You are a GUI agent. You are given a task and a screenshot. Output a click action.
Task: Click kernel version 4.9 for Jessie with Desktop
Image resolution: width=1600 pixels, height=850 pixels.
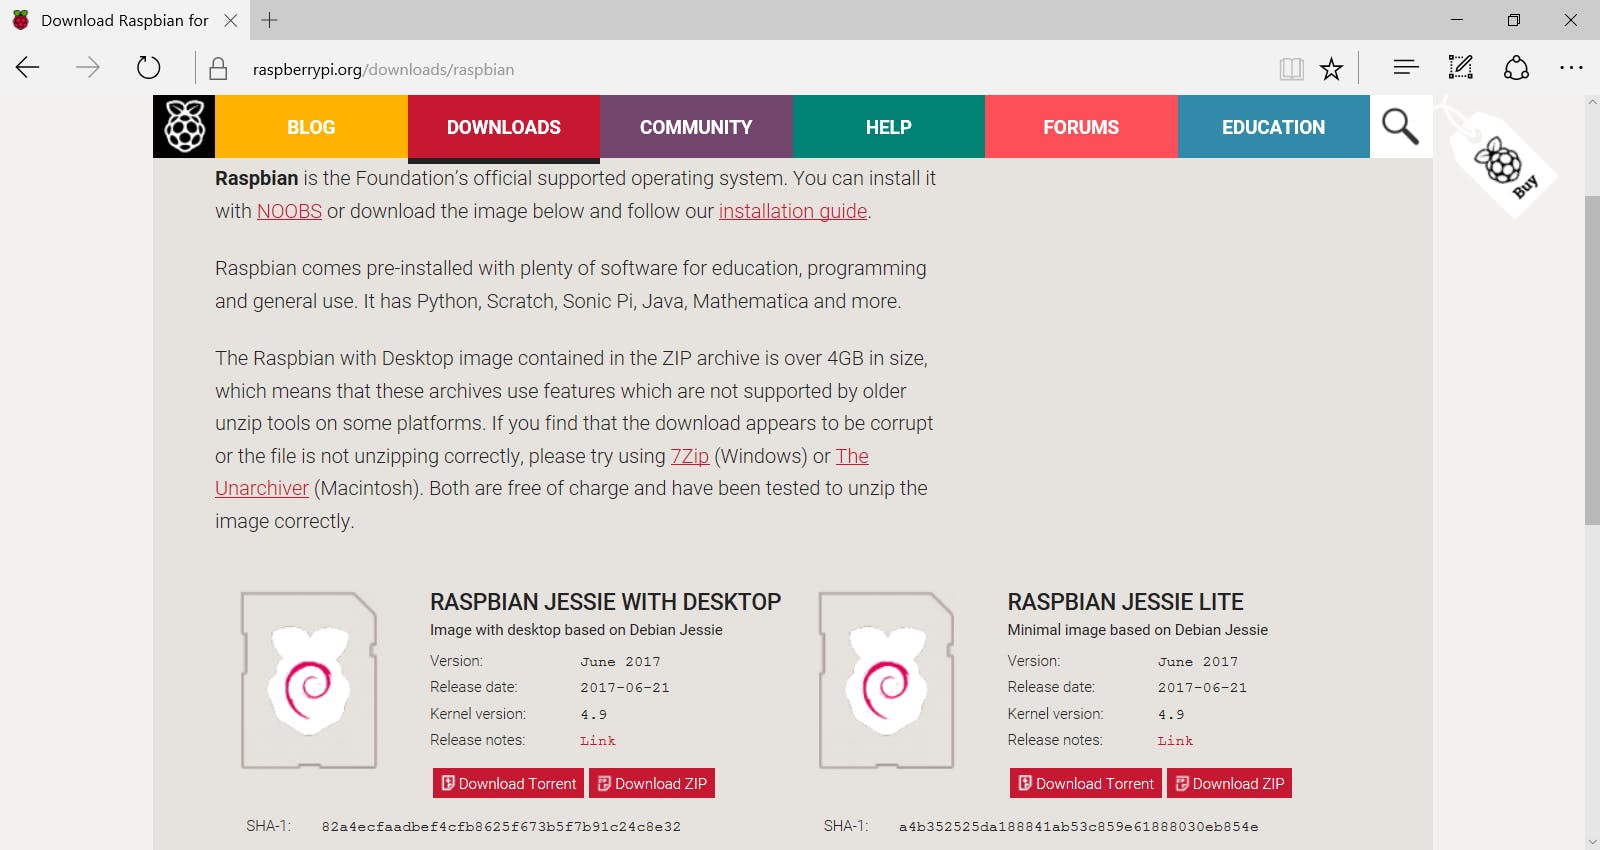coord(593,715)
